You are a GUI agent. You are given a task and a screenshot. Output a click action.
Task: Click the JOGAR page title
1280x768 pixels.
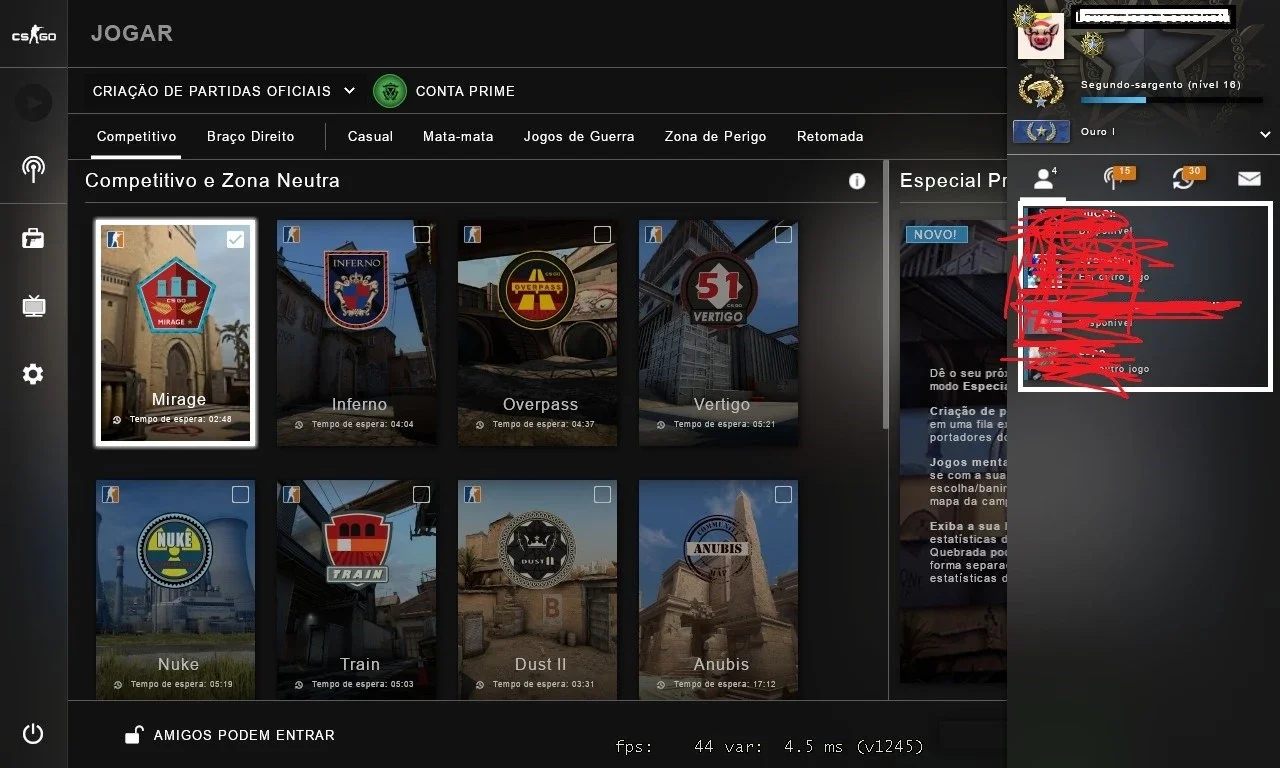(132, 34)
